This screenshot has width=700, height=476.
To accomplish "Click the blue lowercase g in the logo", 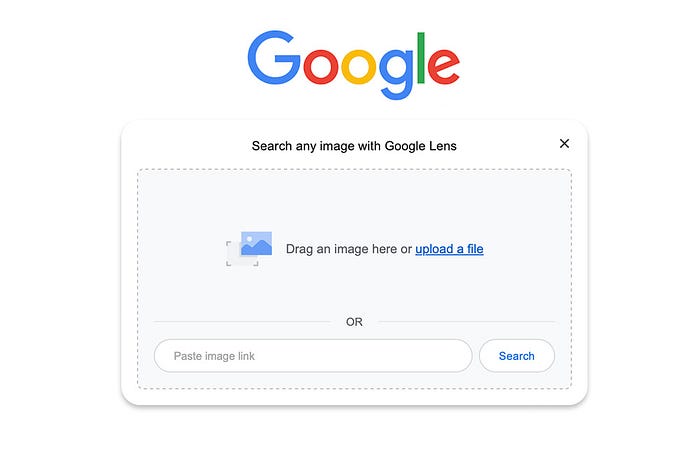I will (x=396, y=74).
